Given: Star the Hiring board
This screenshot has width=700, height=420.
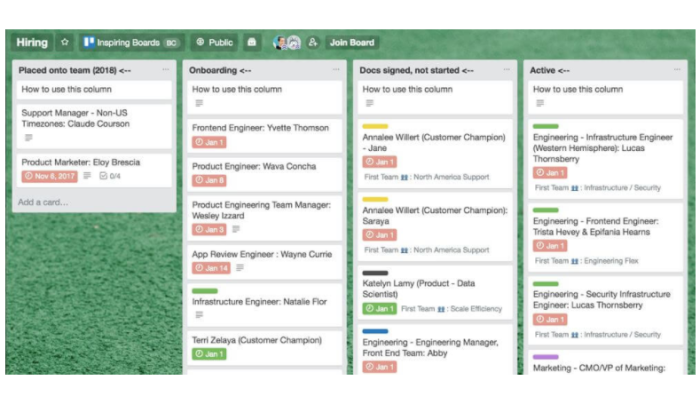Looking at the screenshot, I should click(x=65, y=42).
